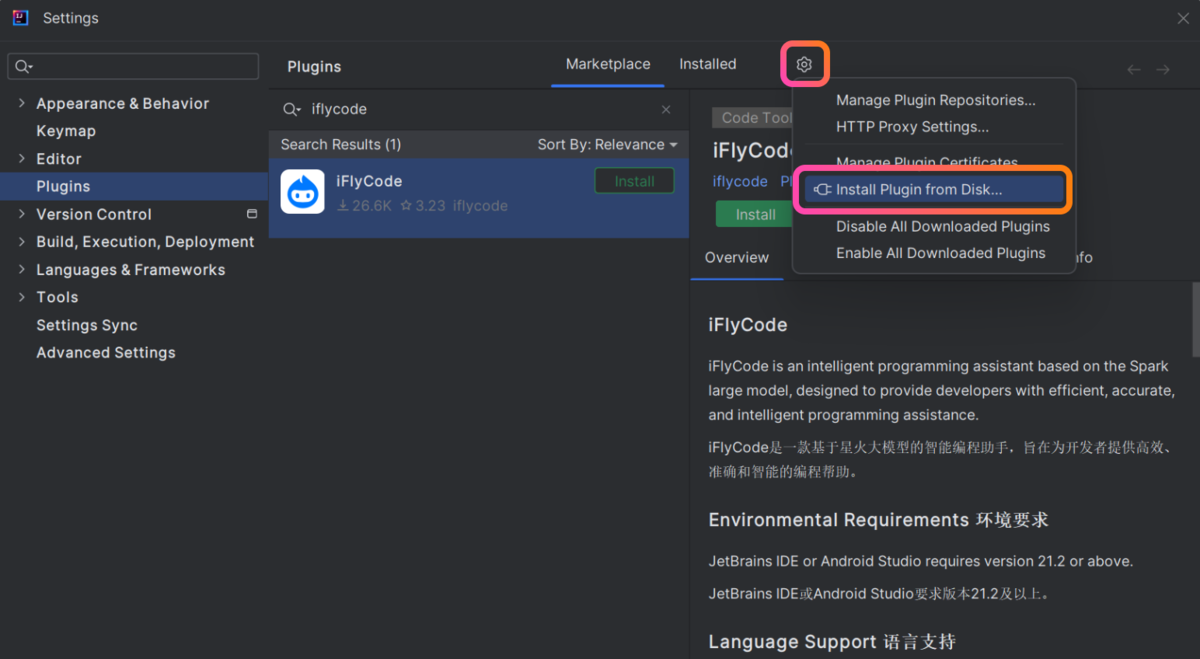1200x659 pixels.
Task: Click the settings search magnifier icon
Action: click(x=23, y=67)
